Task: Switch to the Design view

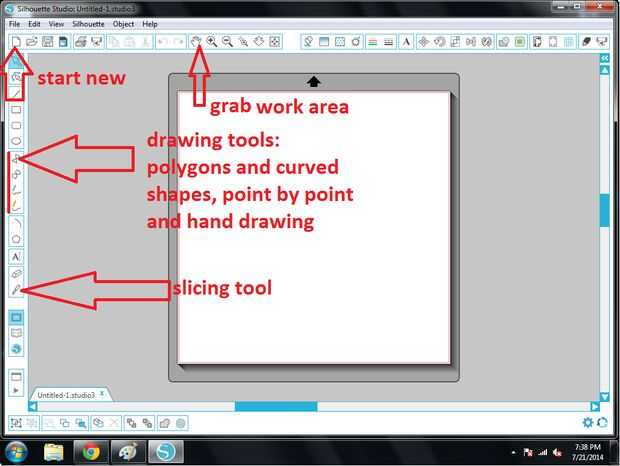Action: pos(16,317)
